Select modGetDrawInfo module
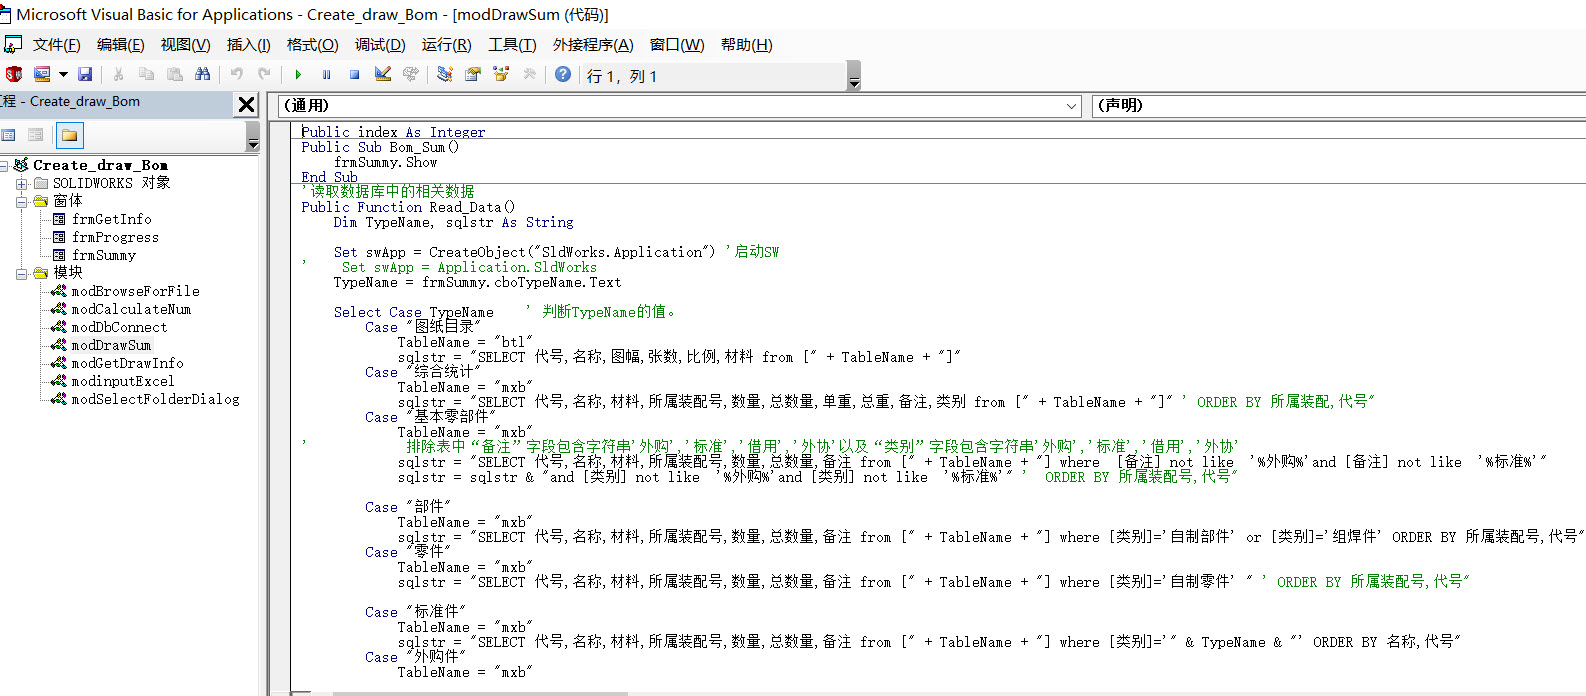The width and height of the screenshot is (1586, 696). pyautogui.click(x=127, y=363)
